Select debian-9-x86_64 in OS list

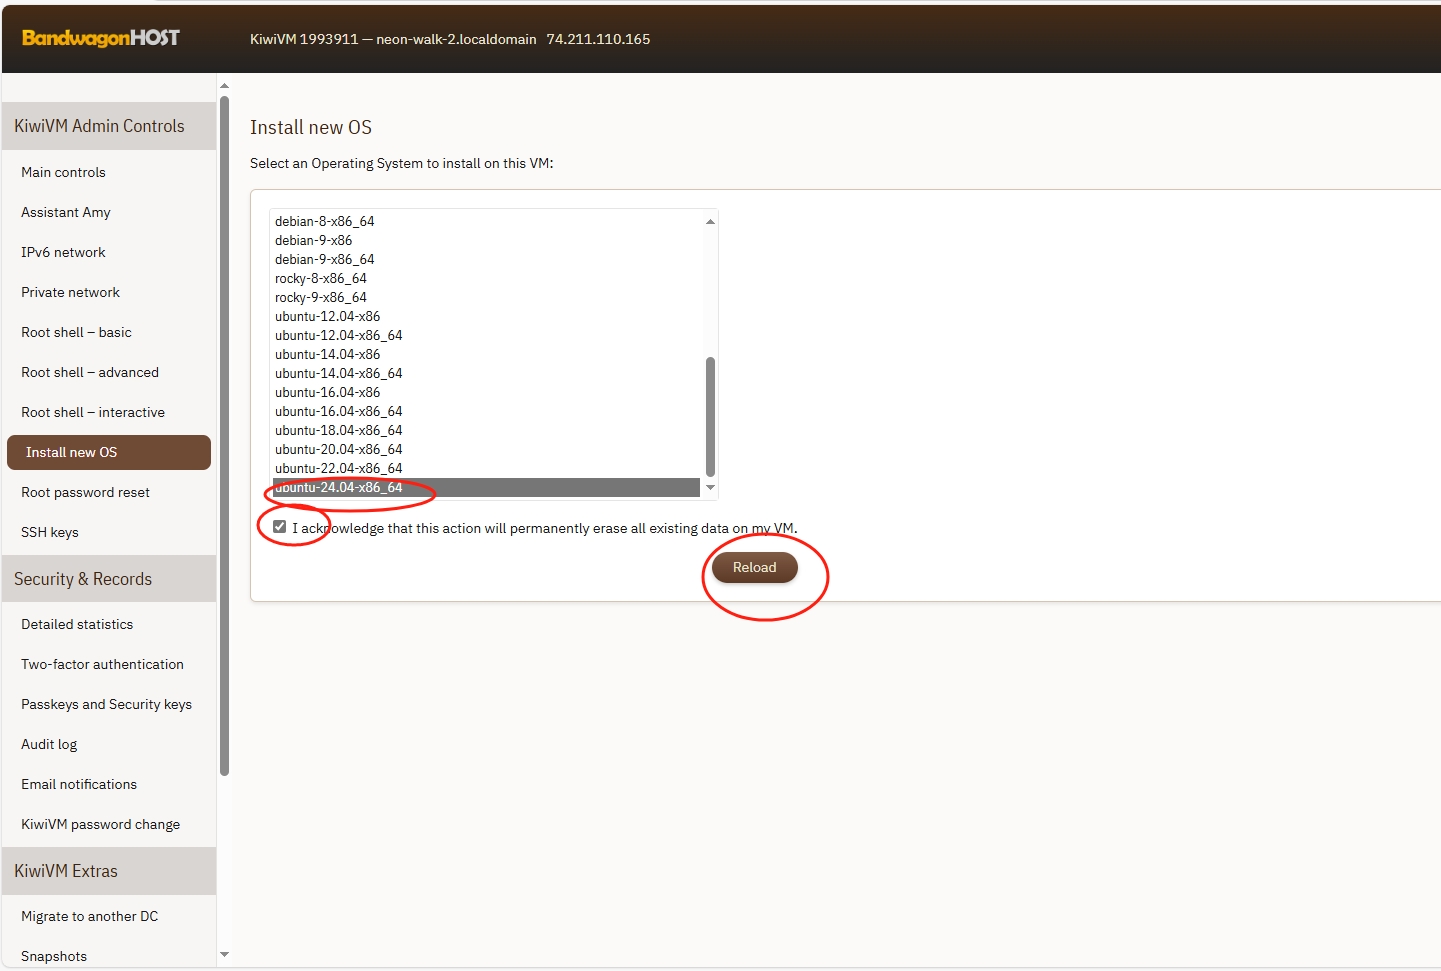(x=486, y=259)
